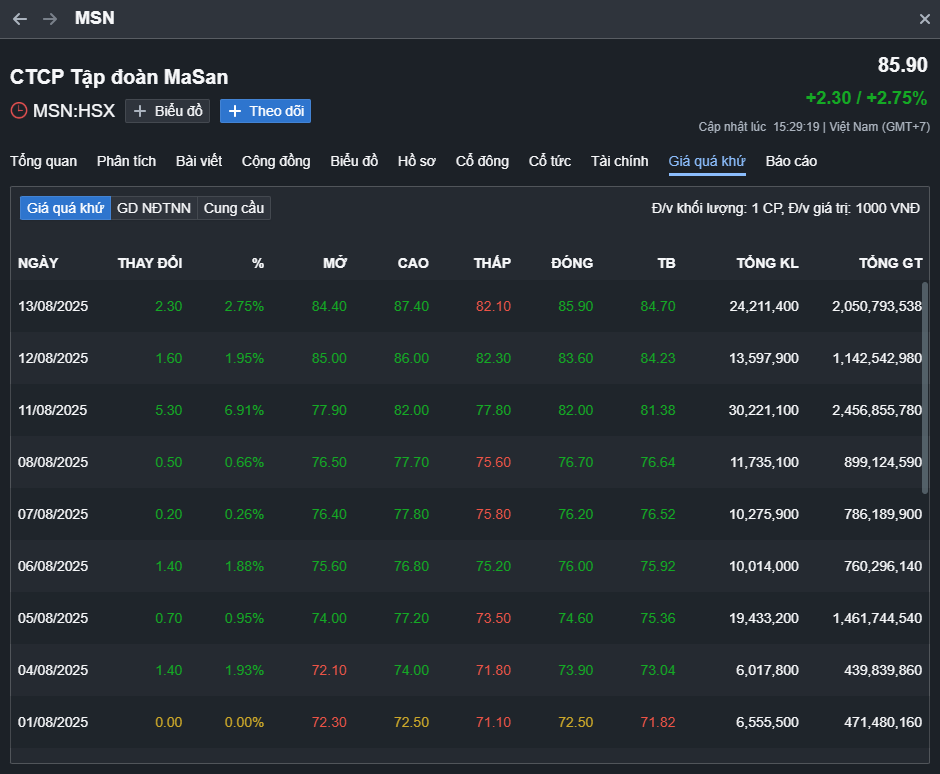Screen dimensions: 940x774
Task: Click average price 84.23 cell
Action: pos(658,359)
